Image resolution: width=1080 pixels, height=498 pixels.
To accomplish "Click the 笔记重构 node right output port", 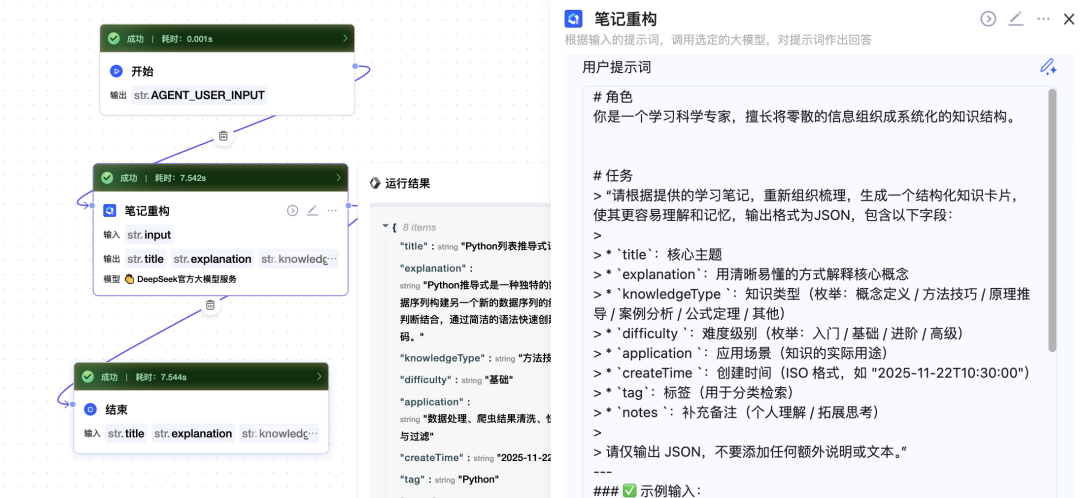I will [x=349, y=205].
